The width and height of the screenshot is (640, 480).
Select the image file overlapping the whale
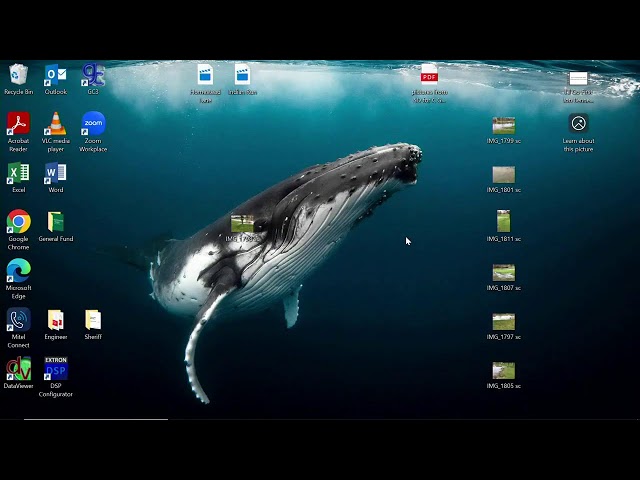point(242,224)
